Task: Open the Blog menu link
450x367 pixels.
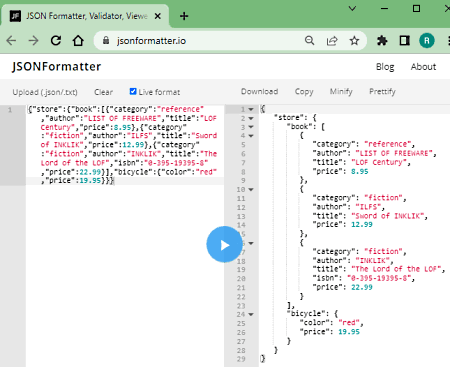Action: pyautogui.click(x=385, y=67)
